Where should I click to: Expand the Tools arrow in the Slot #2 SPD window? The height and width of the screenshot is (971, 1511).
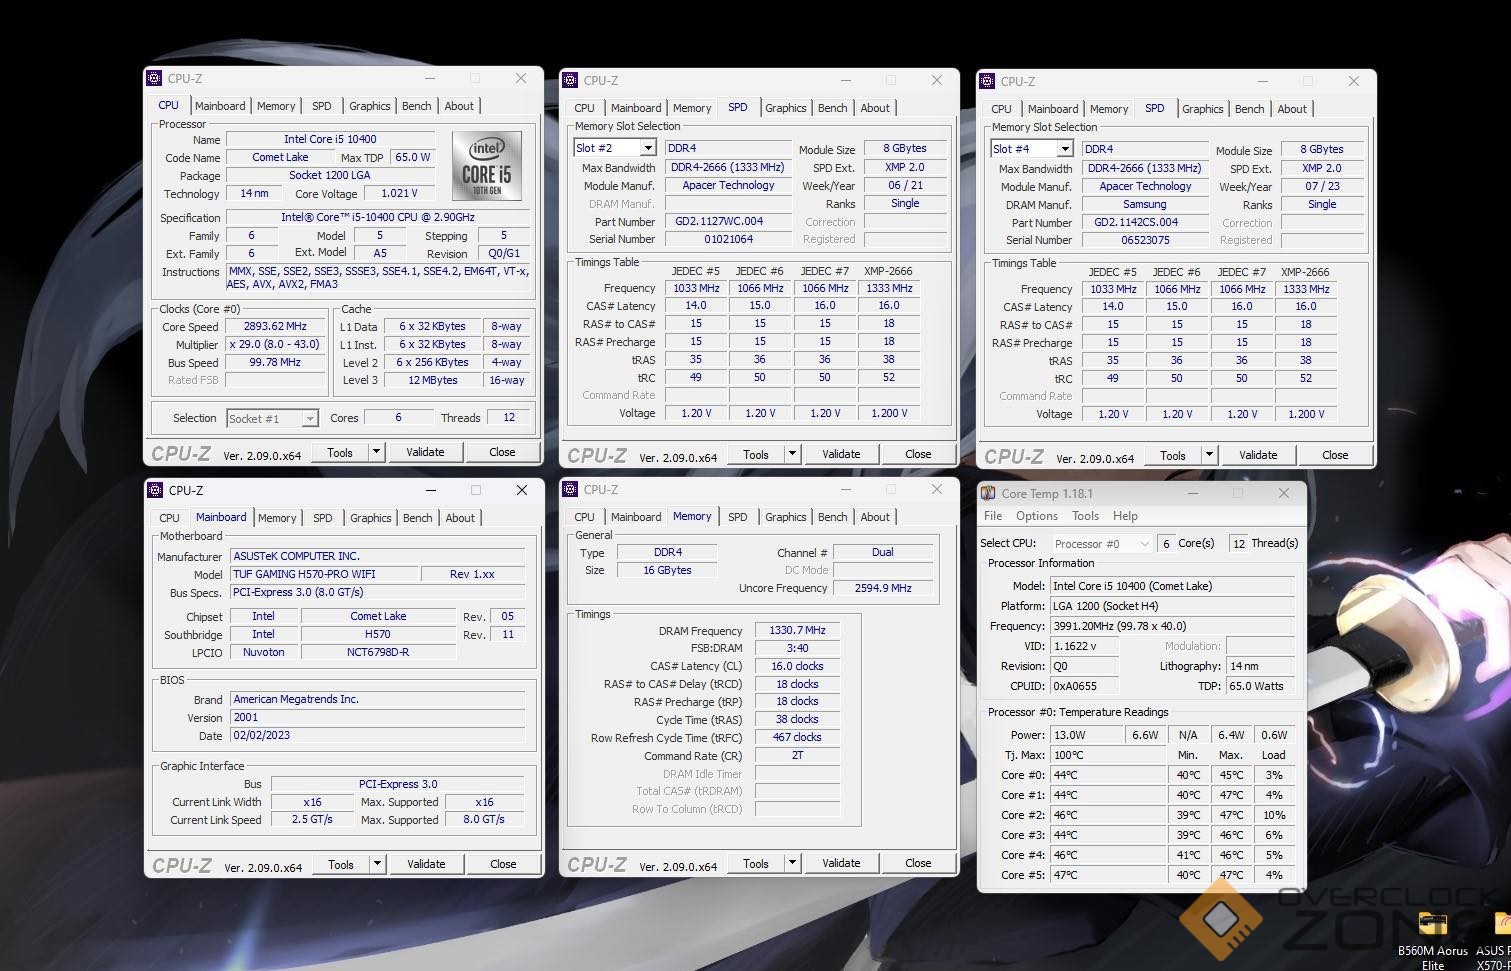(792, 454)
